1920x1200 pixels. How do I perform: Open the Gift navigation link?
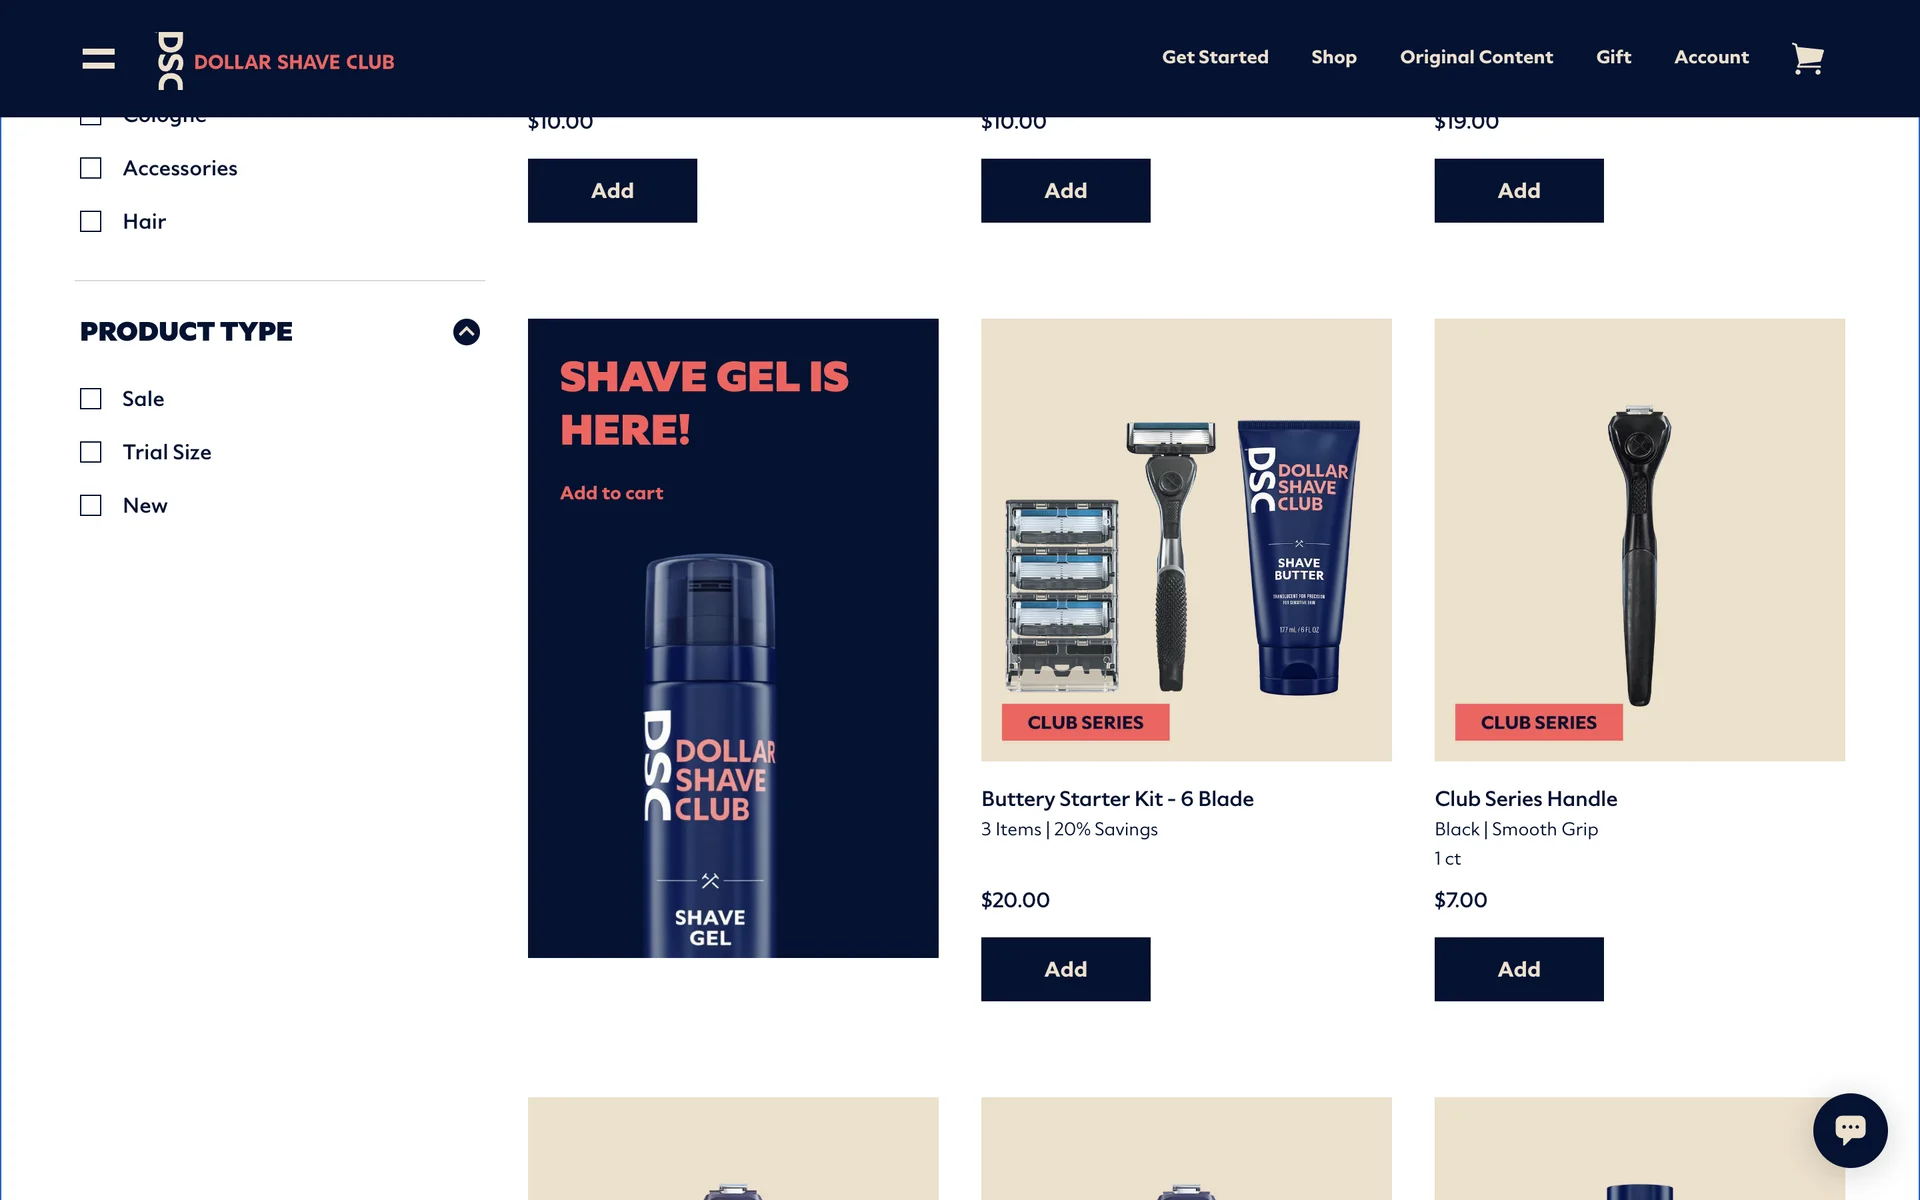click(x=1613, y=57)
